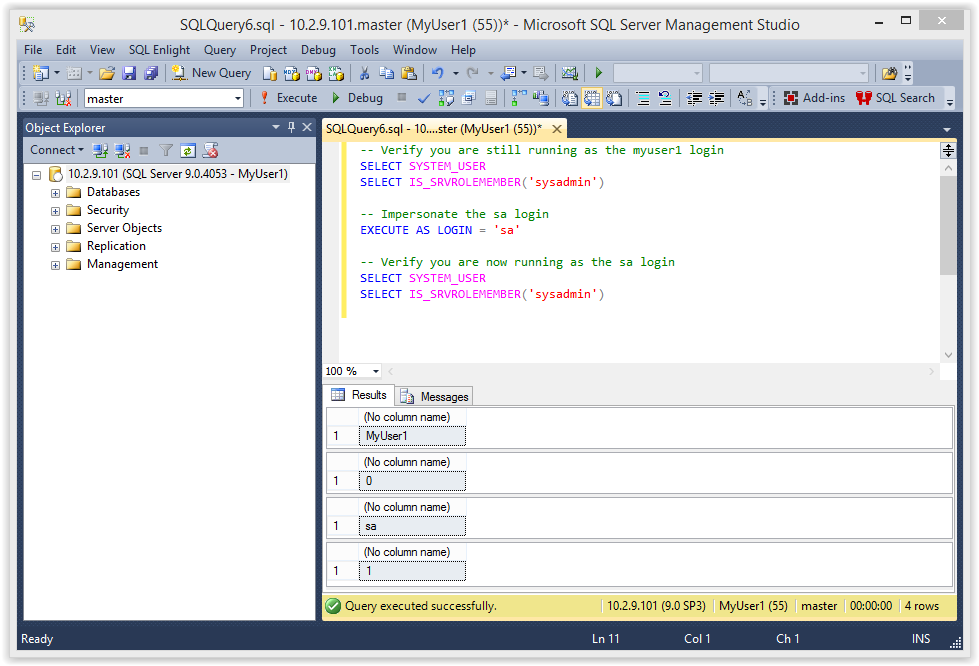The height and width of the screenshot is (666, 979).
Task: Toggle Include Actual Execution Plan
Action: tap(519, 98)
